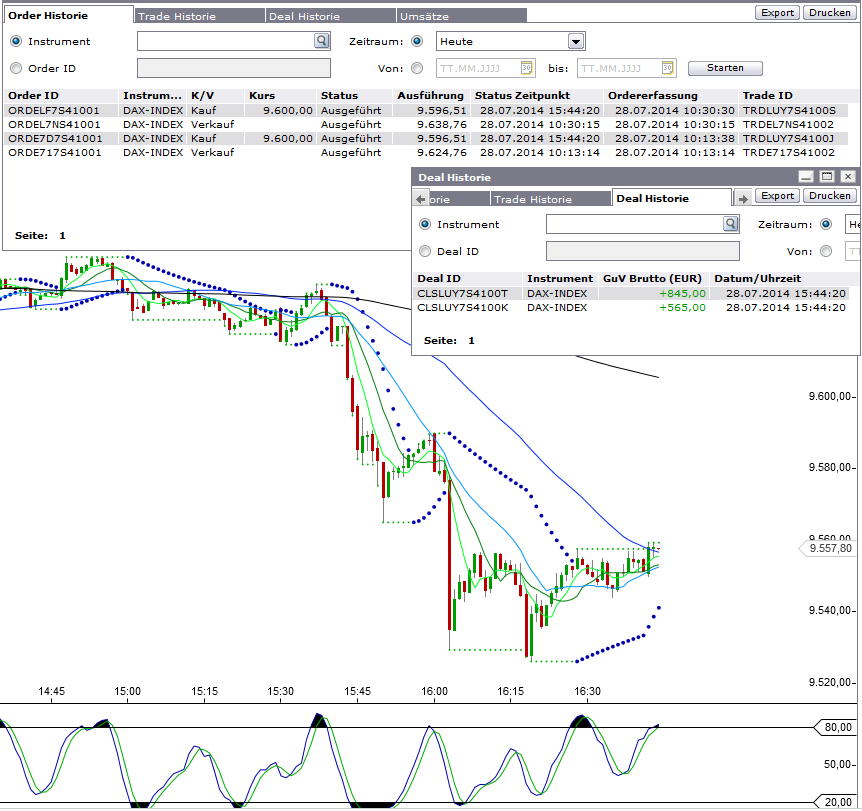Sort by Datum/Uhrzeit column header
Screen dimensions: 862x811
pos(780,279)
